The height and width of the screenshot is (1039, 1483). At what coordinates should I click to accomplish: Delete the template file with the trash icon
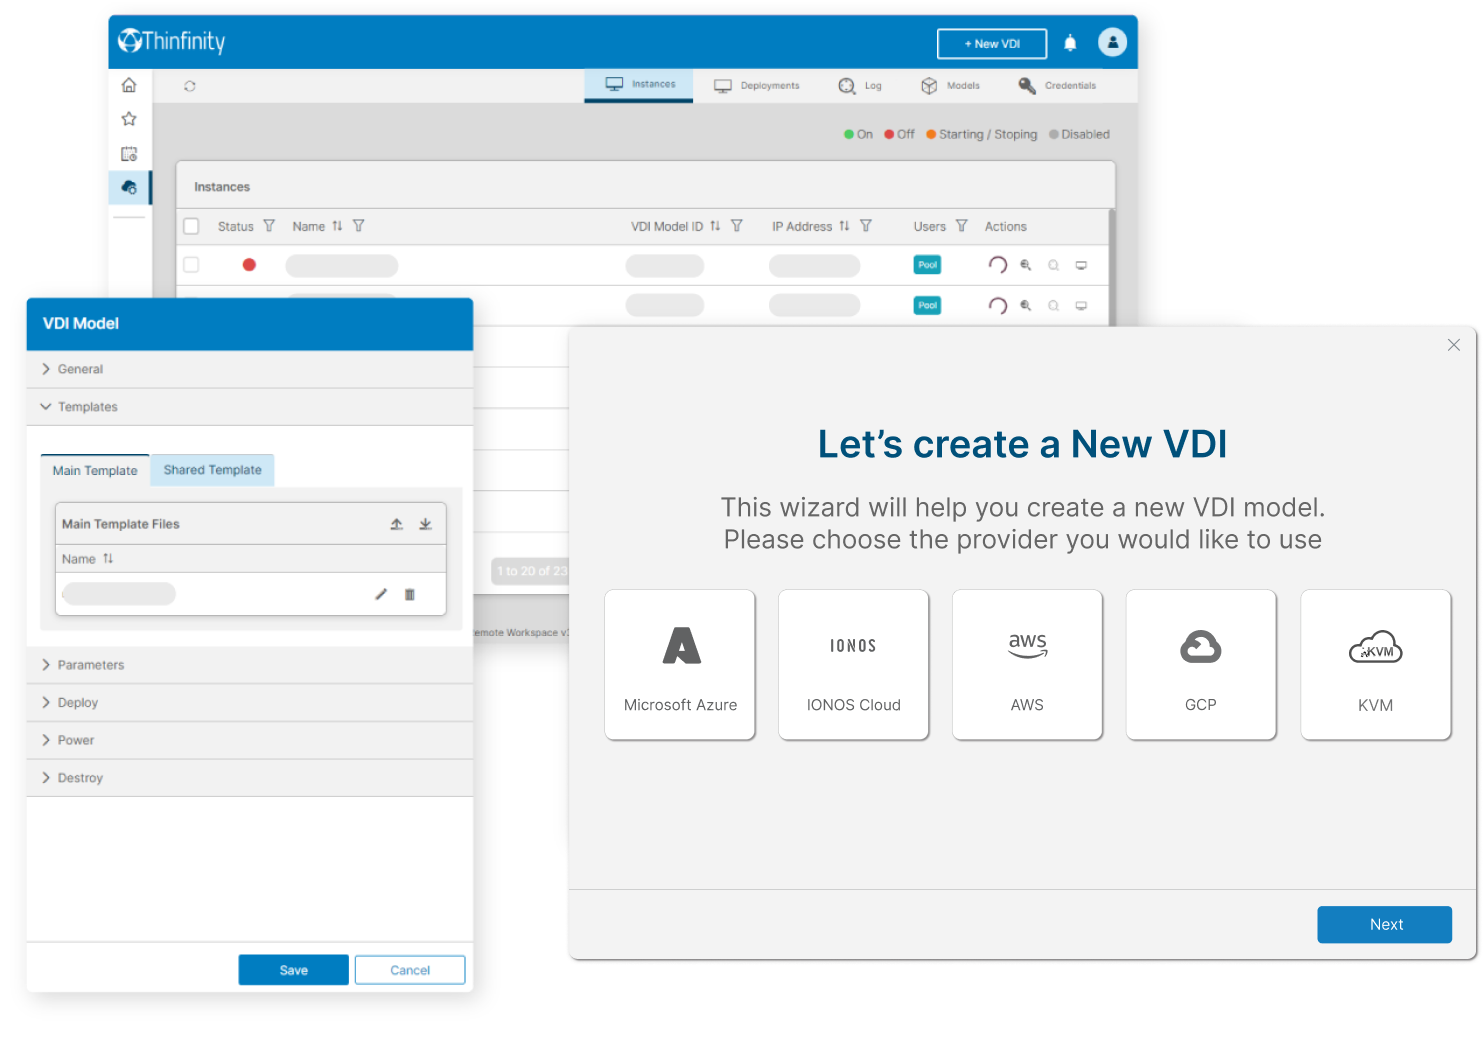pos(409,594)
